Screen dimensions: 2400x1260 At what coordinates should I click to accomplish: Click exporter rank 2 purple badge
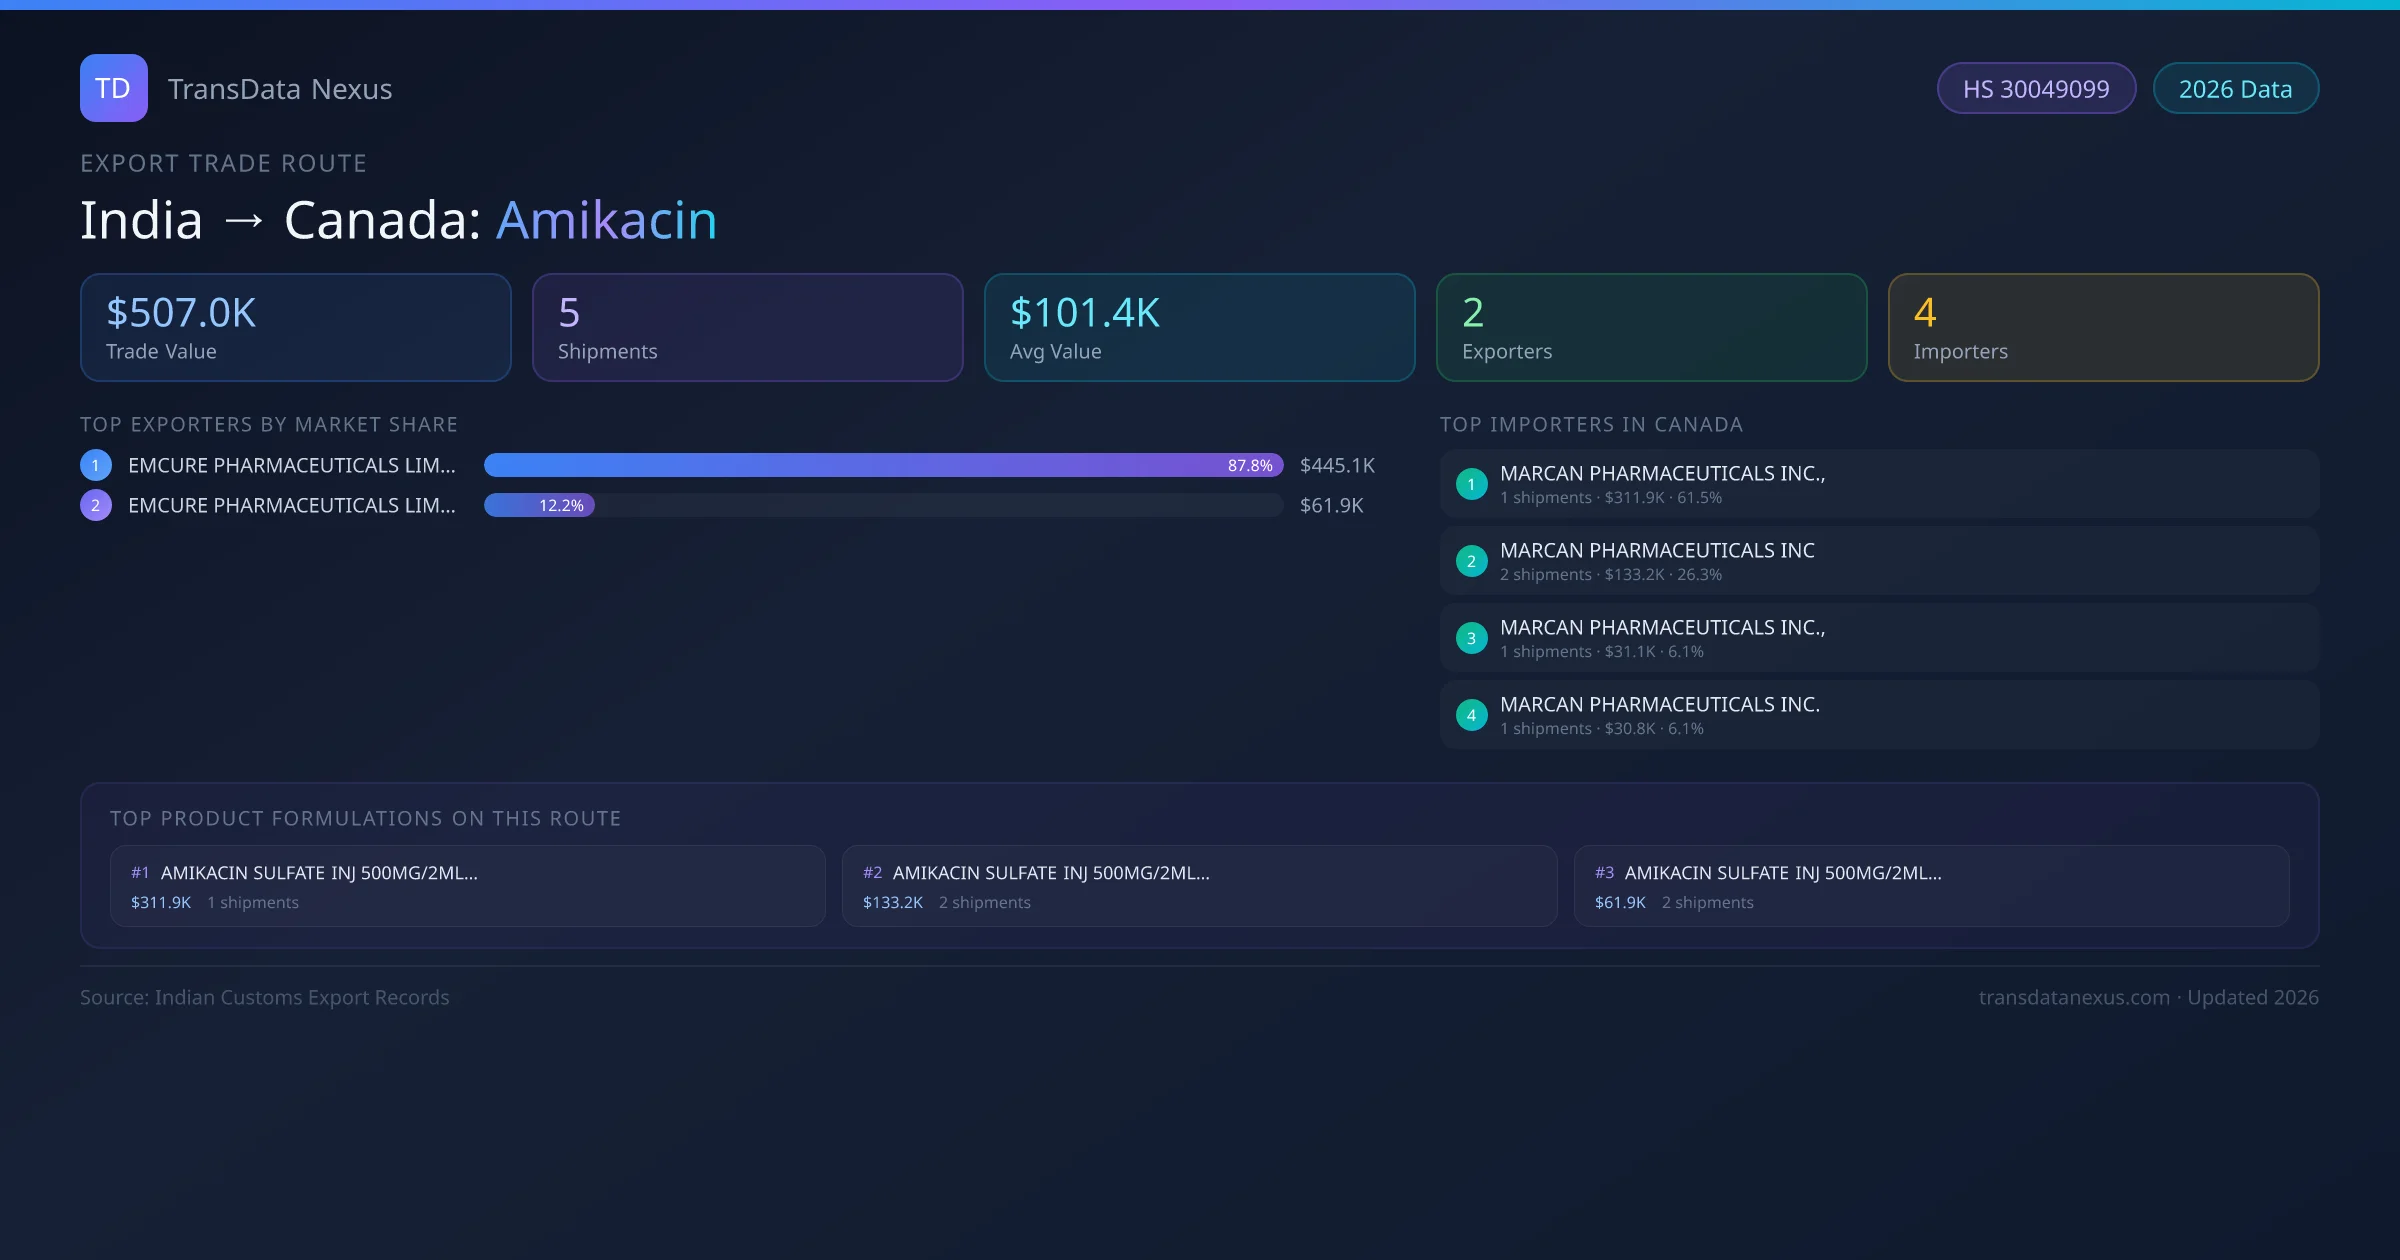96,505
